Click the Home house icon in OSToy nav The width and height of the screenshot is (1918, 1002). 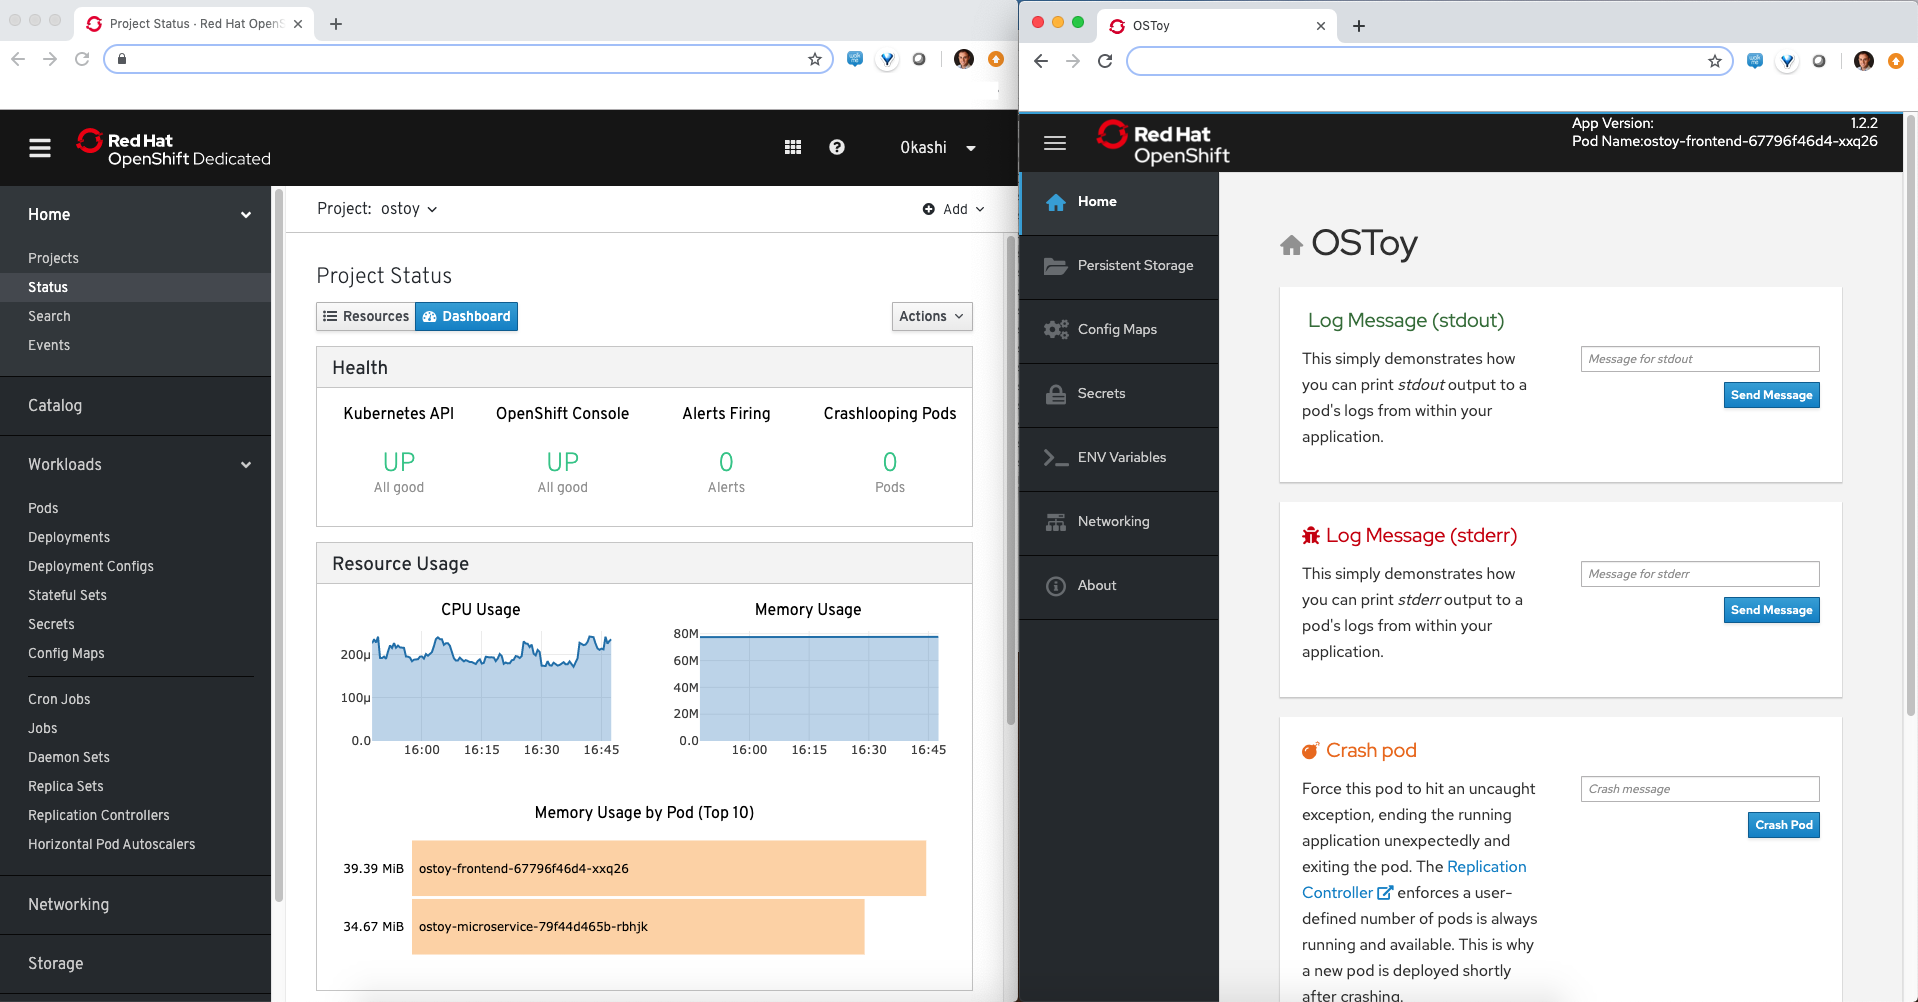pyautogui.click(x=1056, y=202)
